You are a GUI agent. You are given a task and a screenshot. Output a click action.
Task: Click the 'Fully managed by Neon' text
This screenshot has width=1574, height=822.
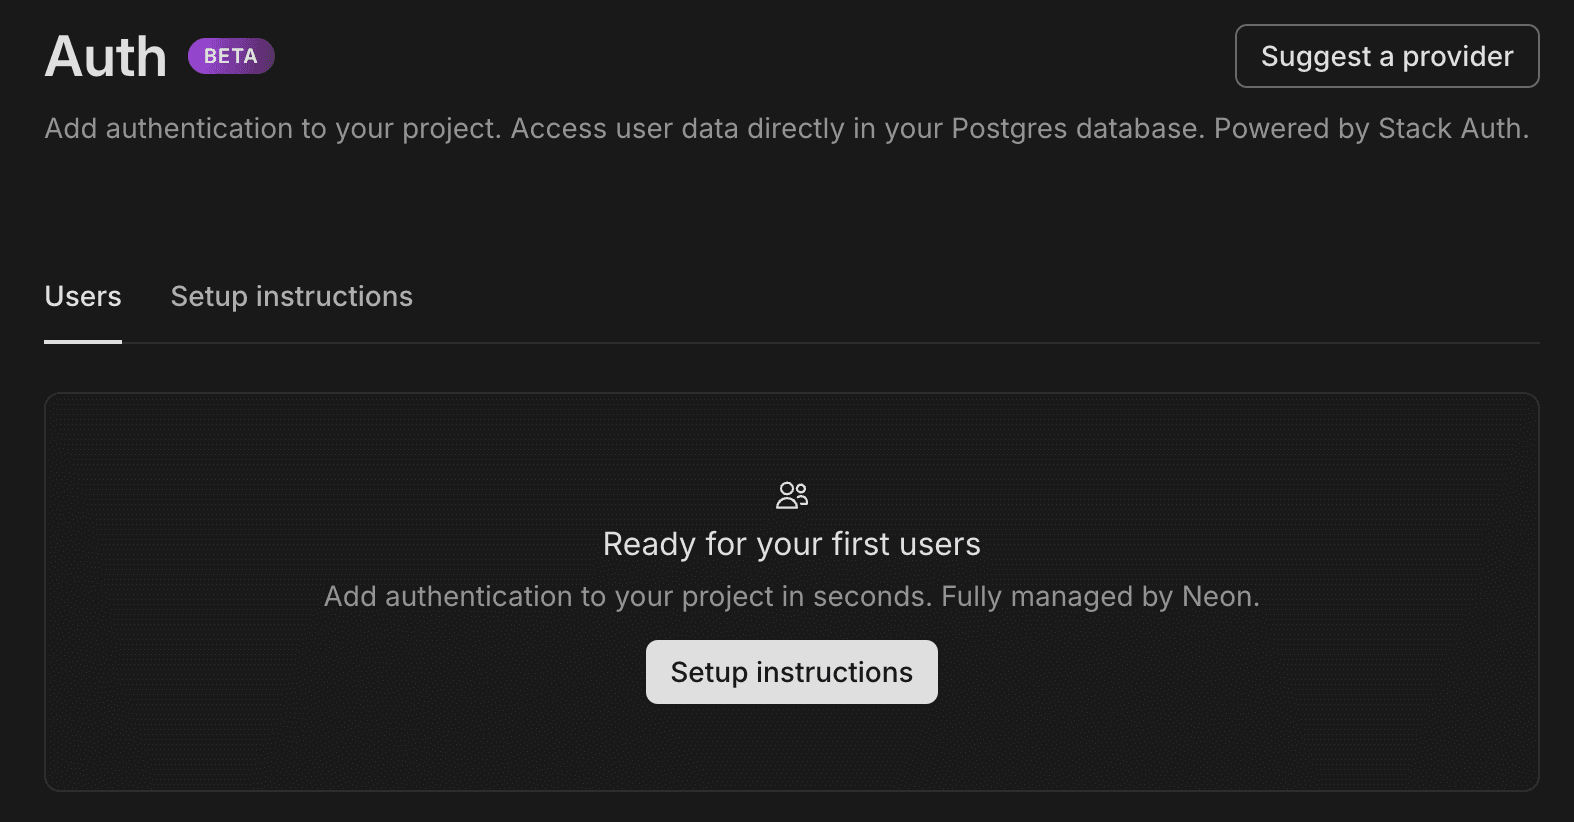tap(1099, 597)
